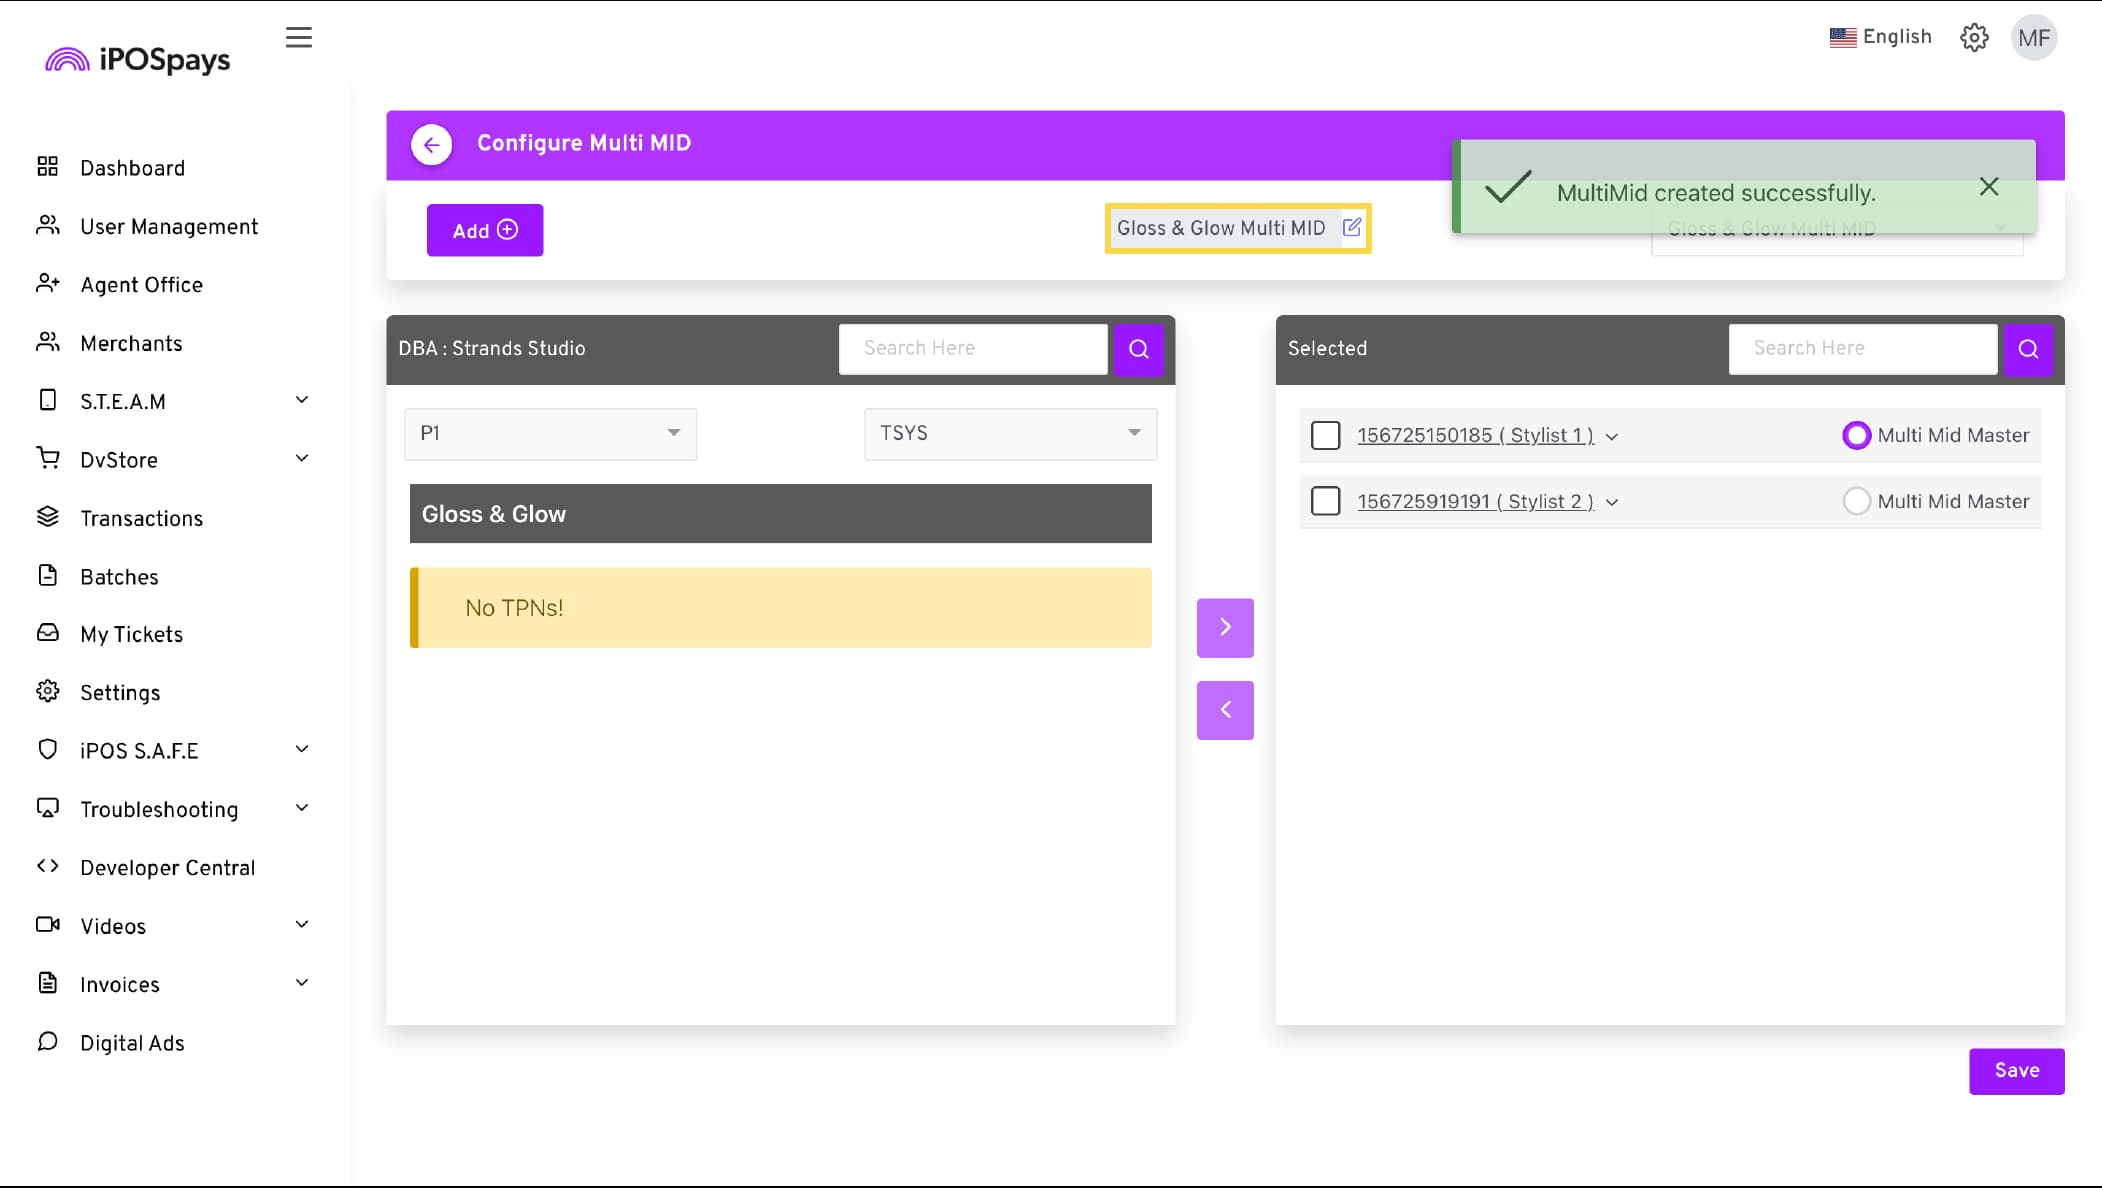Click the MF user avatar

point(2033,38)
